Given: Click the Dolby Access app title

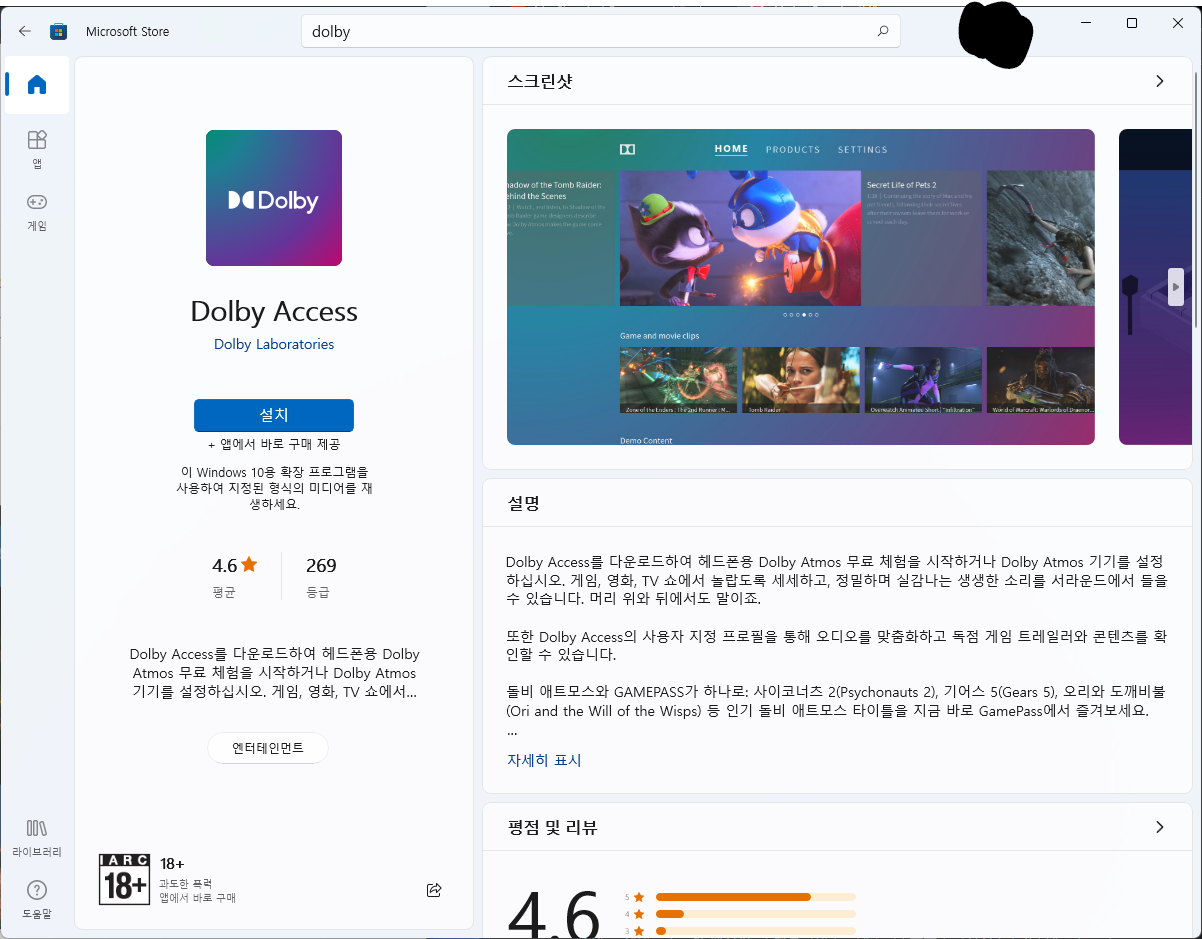Looking at the screenshot, I should click(x=274, y=311).
